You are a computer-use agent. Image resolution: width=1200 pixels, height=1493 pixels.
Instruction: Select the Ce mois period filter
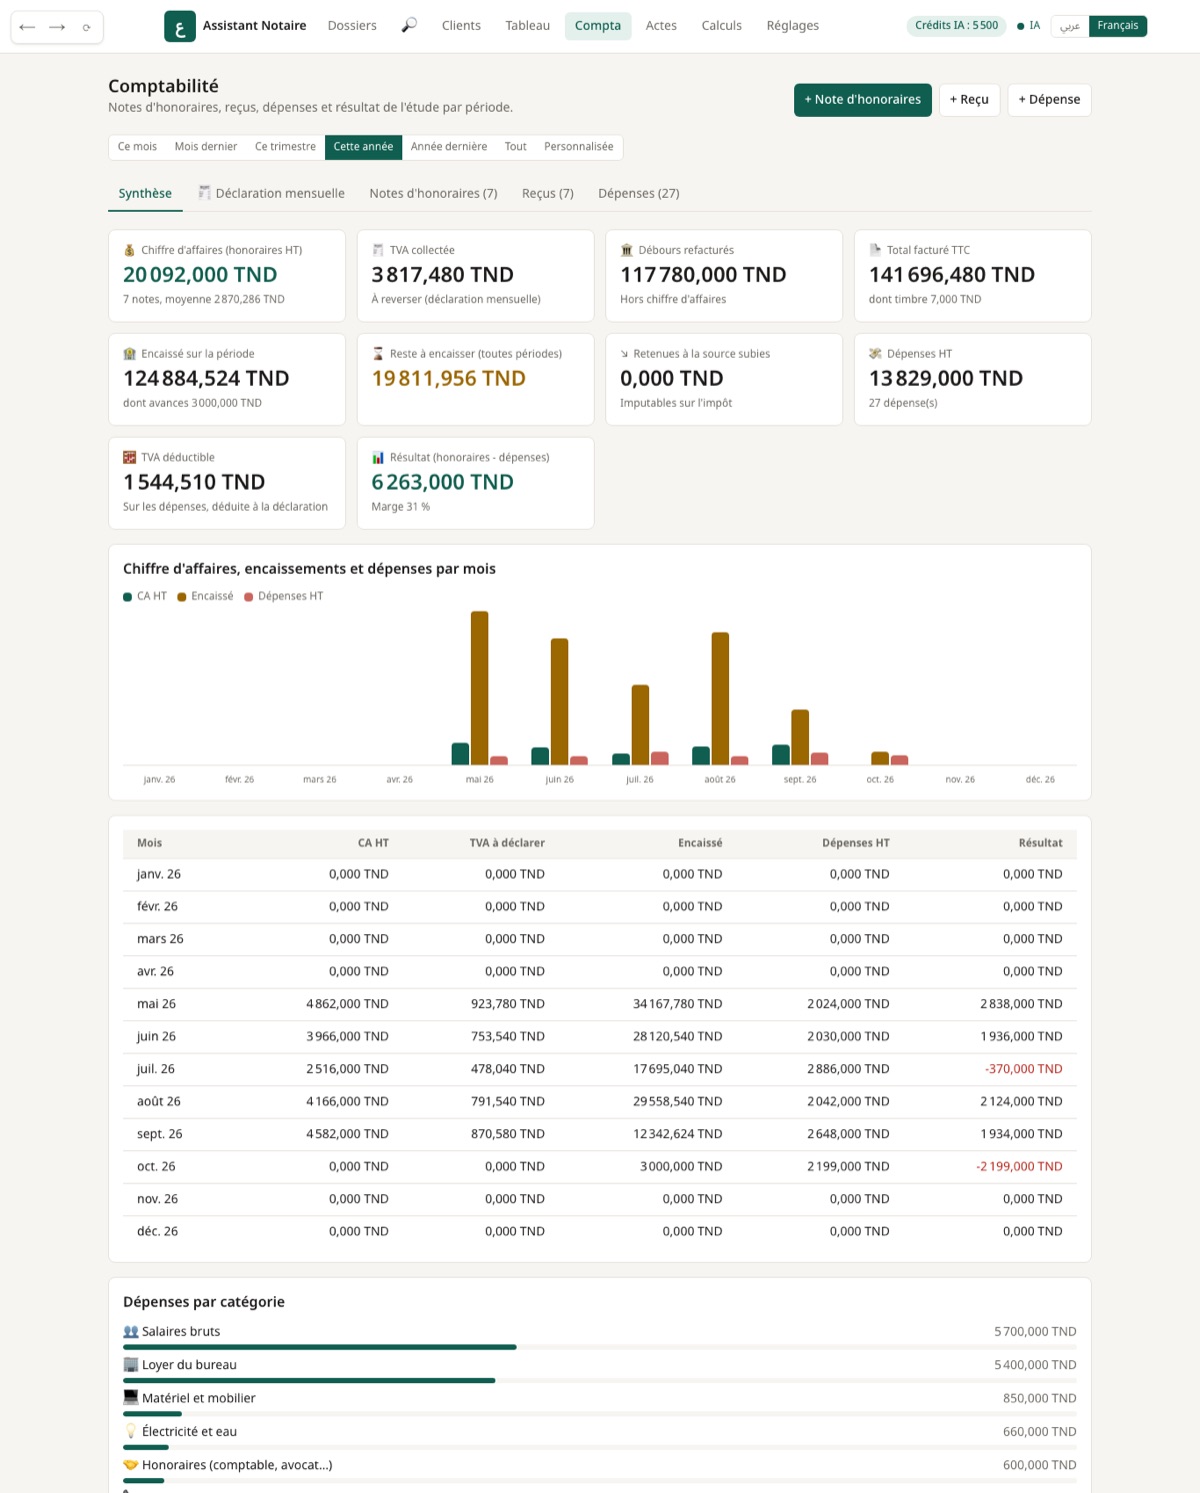(x=137, y=147)
